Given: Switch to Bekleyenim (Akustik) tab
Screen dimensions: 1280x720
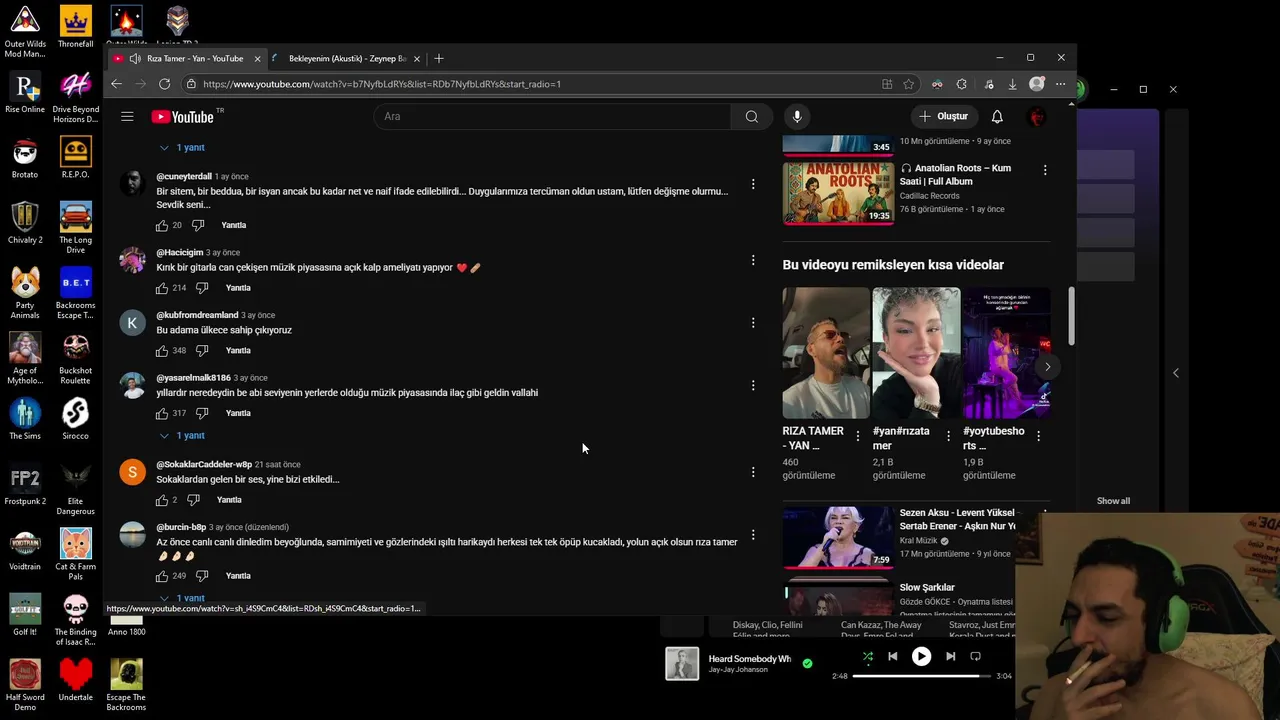Looking at the screenshot, I should point(346,58).
